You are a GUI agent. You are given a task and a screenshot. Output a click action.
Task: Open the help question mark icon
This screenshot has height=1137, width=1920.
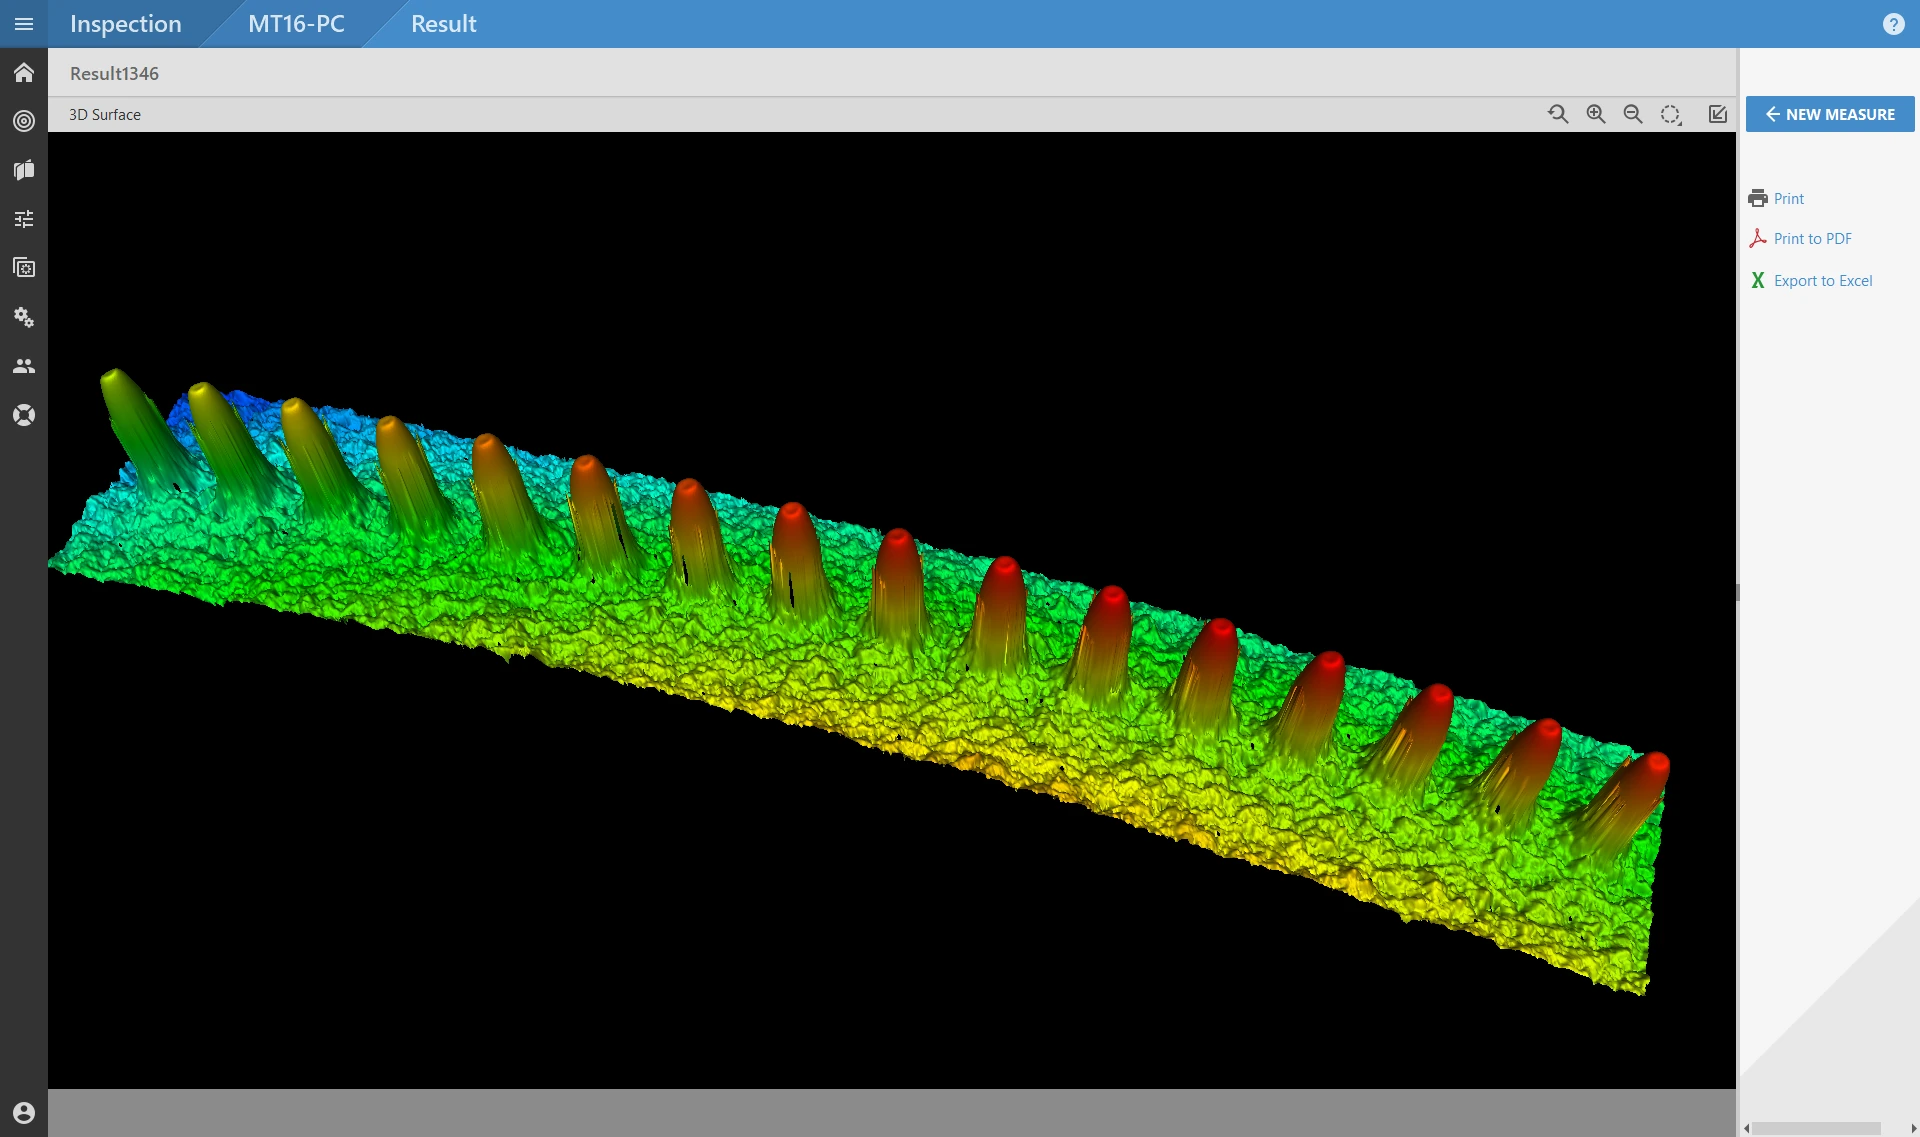pyautogui.click(x=1895, y=24)
